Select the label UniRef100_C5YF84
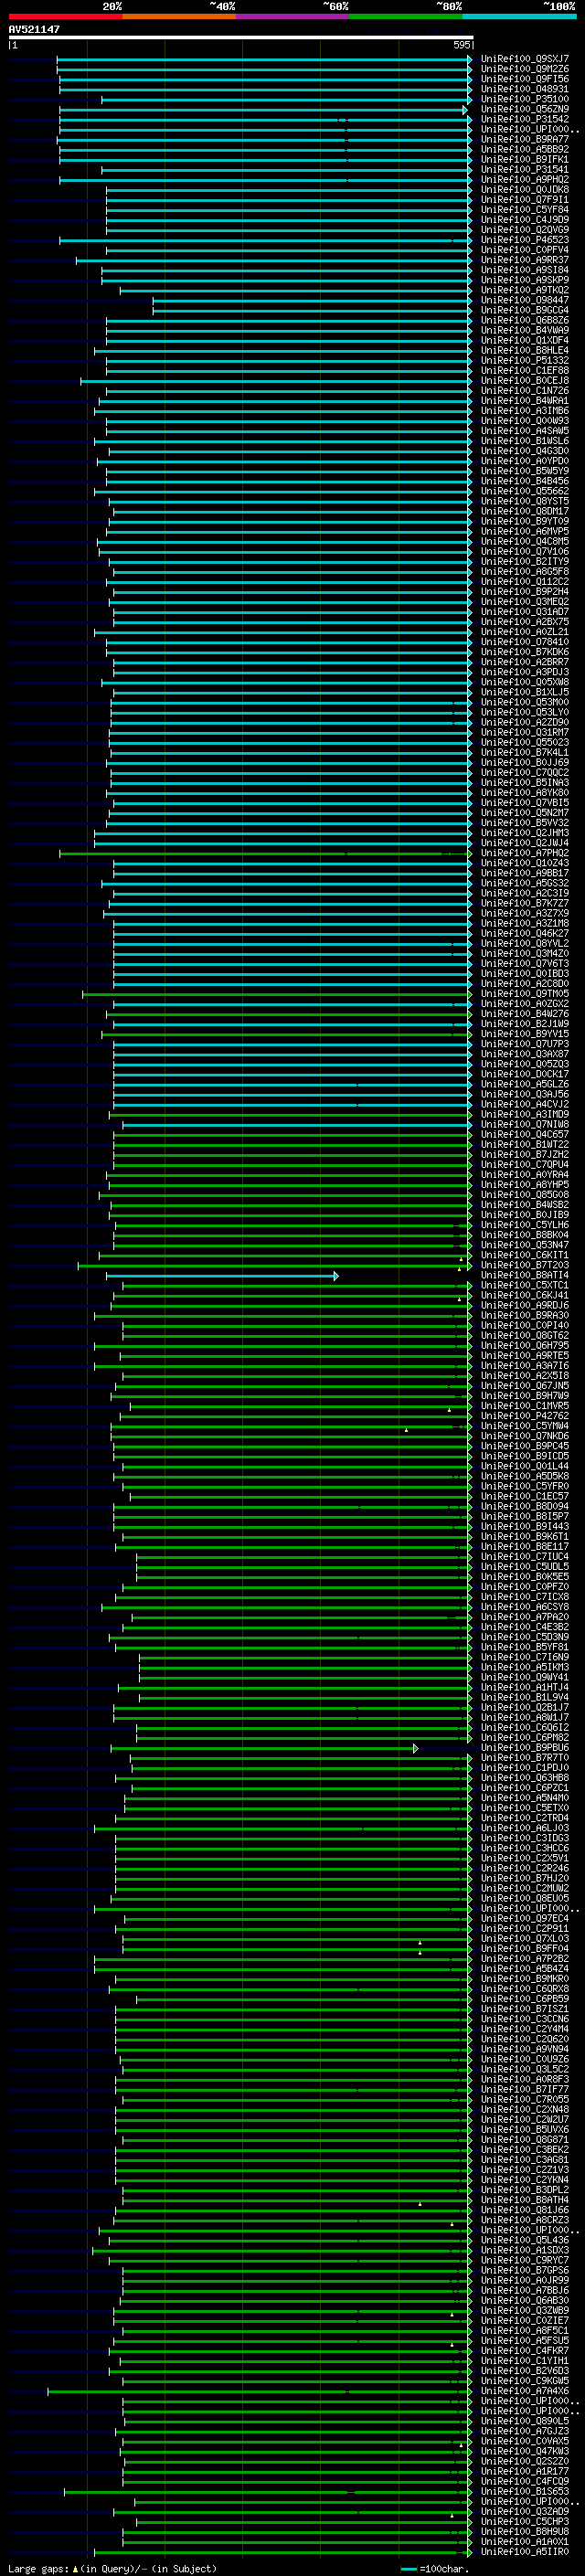585x2576 pixels. pos(525,210)
